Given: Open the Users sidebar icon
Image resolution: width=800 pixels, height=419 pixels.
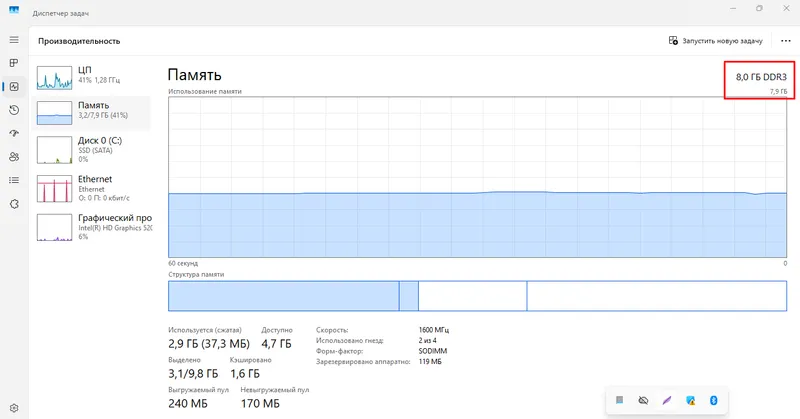Looking at the screenshot, I should pyautogui.click(x=14, y=157).
